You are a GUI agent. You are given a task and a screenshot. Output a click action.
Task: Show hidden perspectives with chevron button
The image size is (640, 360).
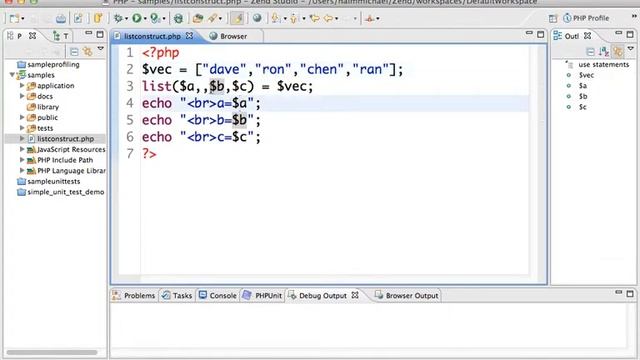634,16
